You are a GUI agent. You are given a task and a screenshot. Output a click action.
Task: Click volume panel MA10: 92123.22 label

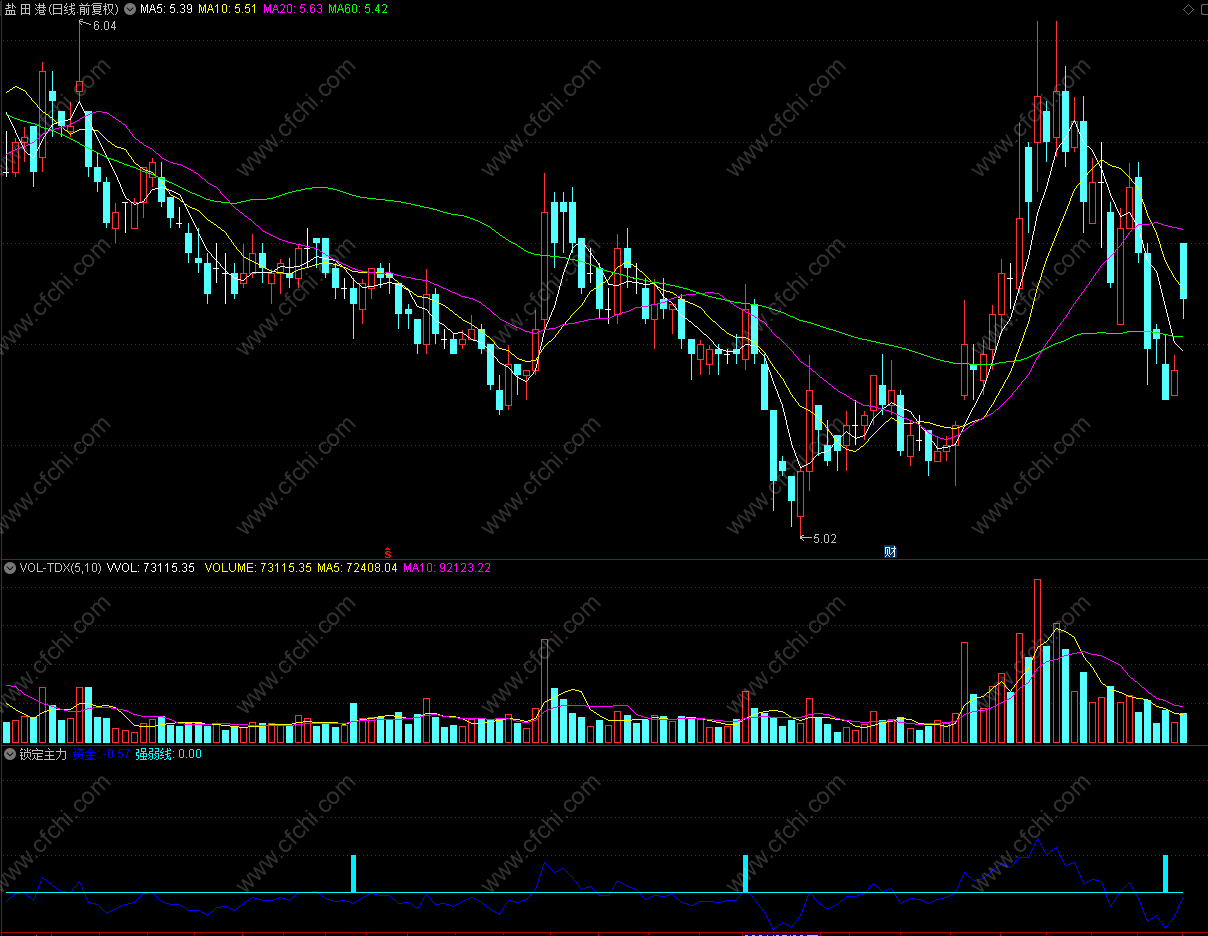447,568
